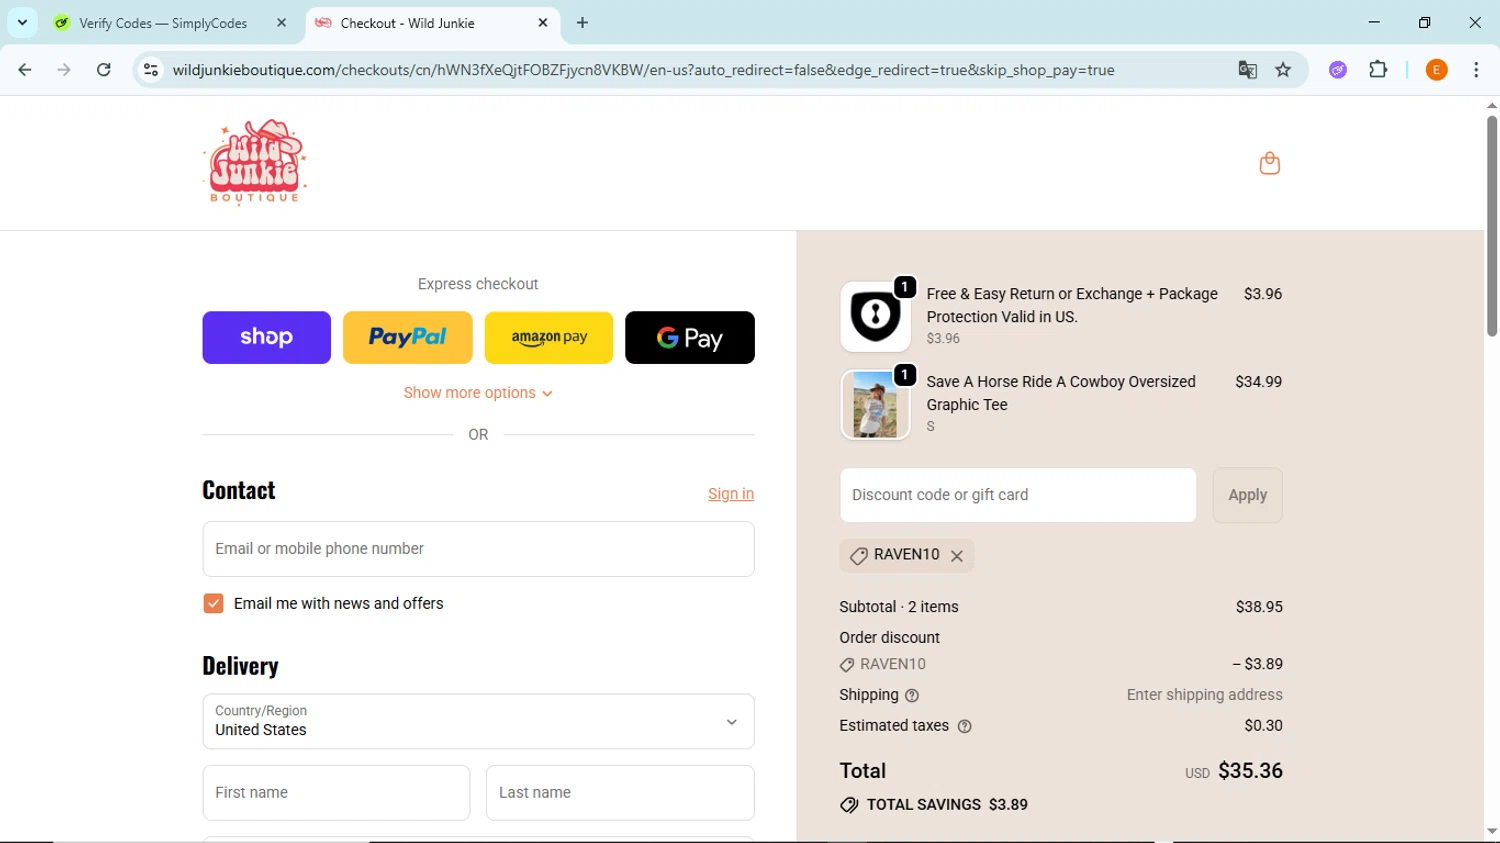Pay with Google Pay button
Image resolution: width=1500 pixels, height=843 pixels.
click(x=690, y=337)
